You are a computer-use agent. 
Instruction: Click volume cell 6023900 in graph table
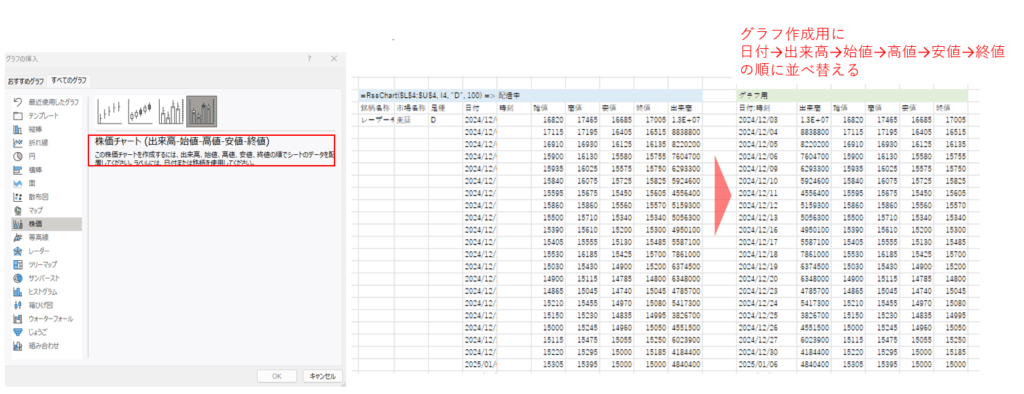814,341
